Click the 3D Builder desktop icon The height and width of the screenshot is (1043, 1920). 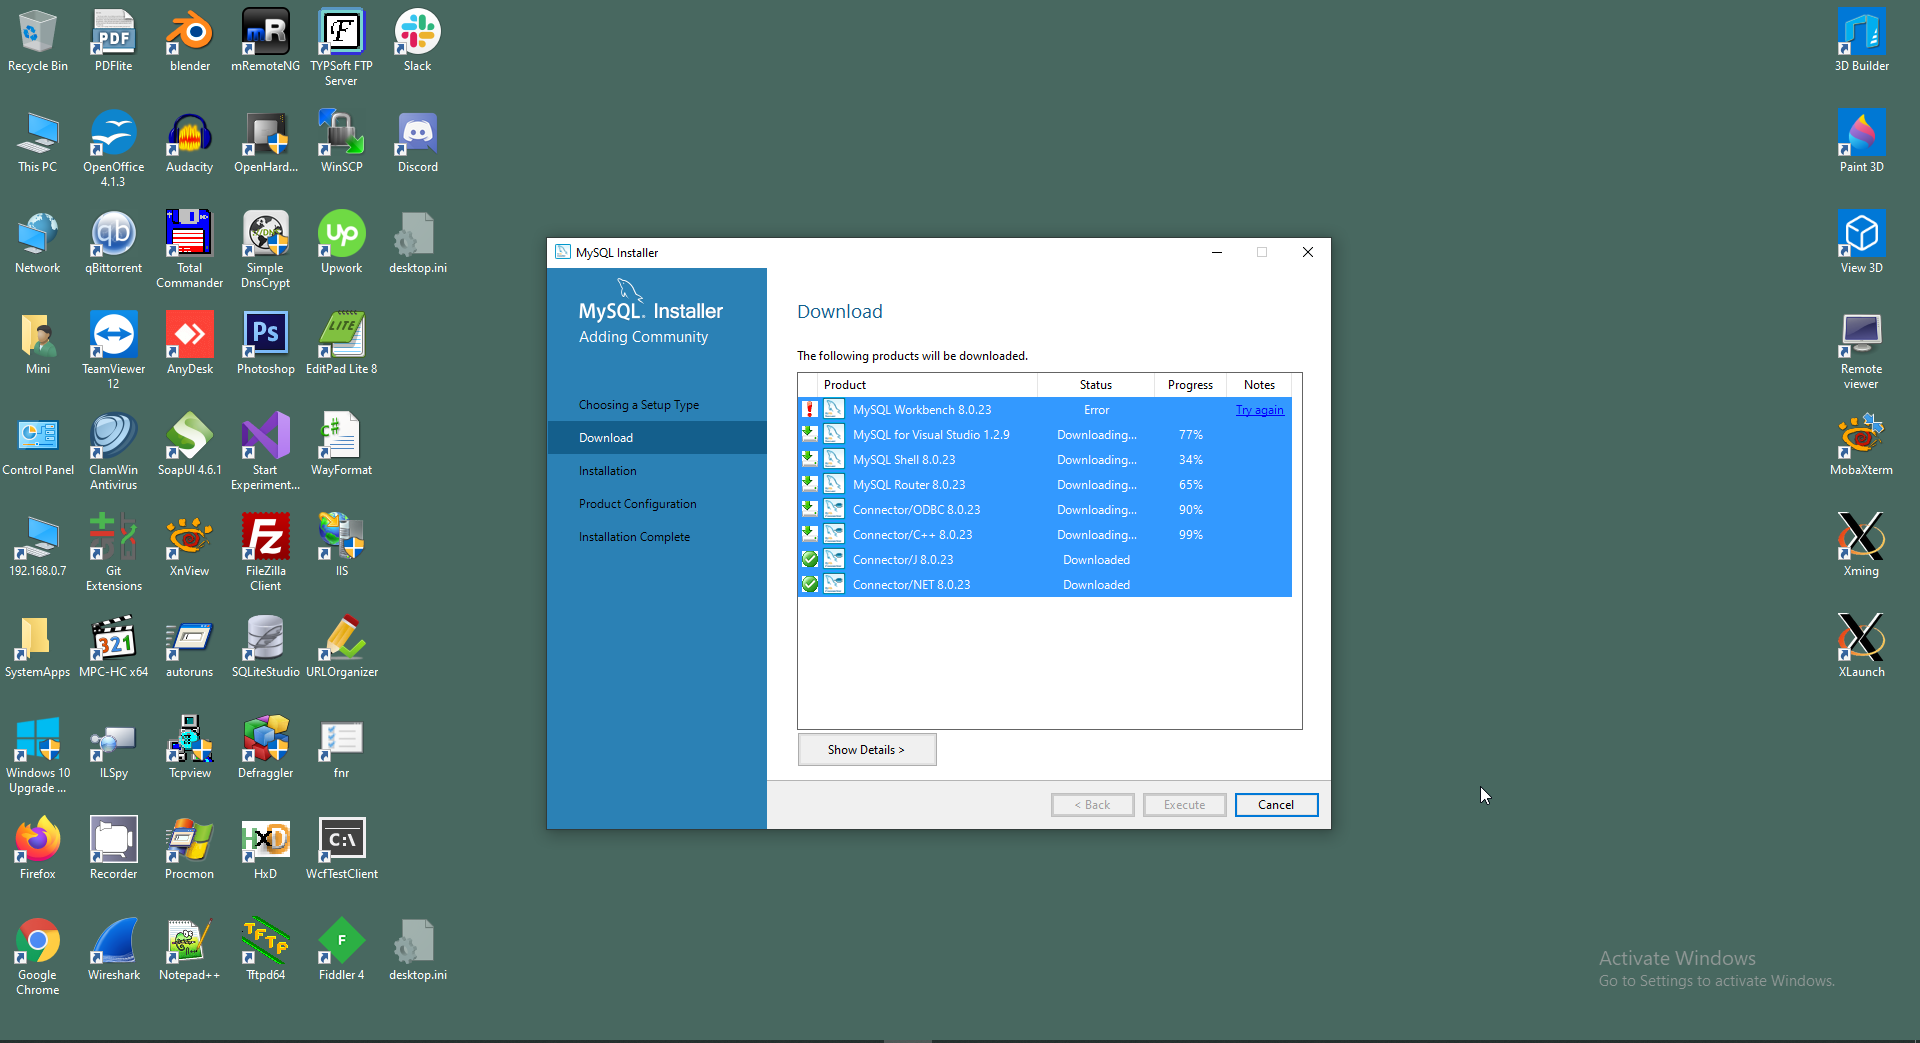pos(1862,41)
